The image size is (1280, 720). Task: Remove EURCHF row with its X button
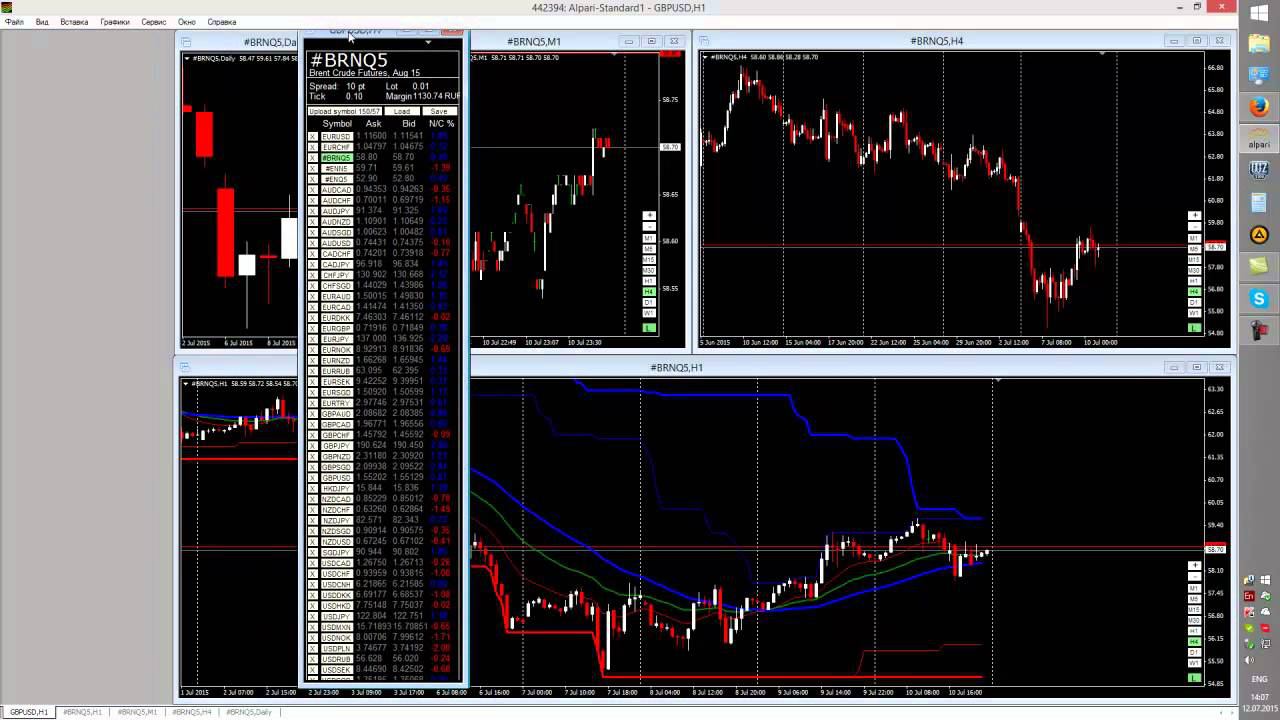pos(312,147)
